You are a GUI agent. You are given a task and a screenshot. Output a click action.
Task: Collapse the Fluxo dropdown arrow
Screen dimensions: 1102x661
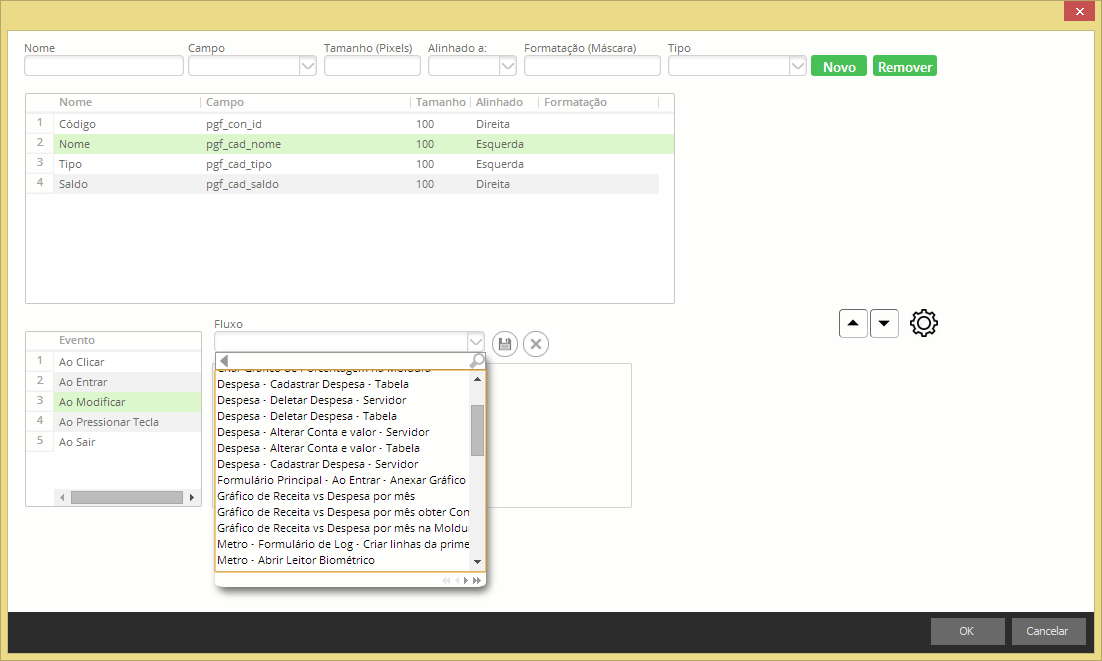(x=476, y=342)
